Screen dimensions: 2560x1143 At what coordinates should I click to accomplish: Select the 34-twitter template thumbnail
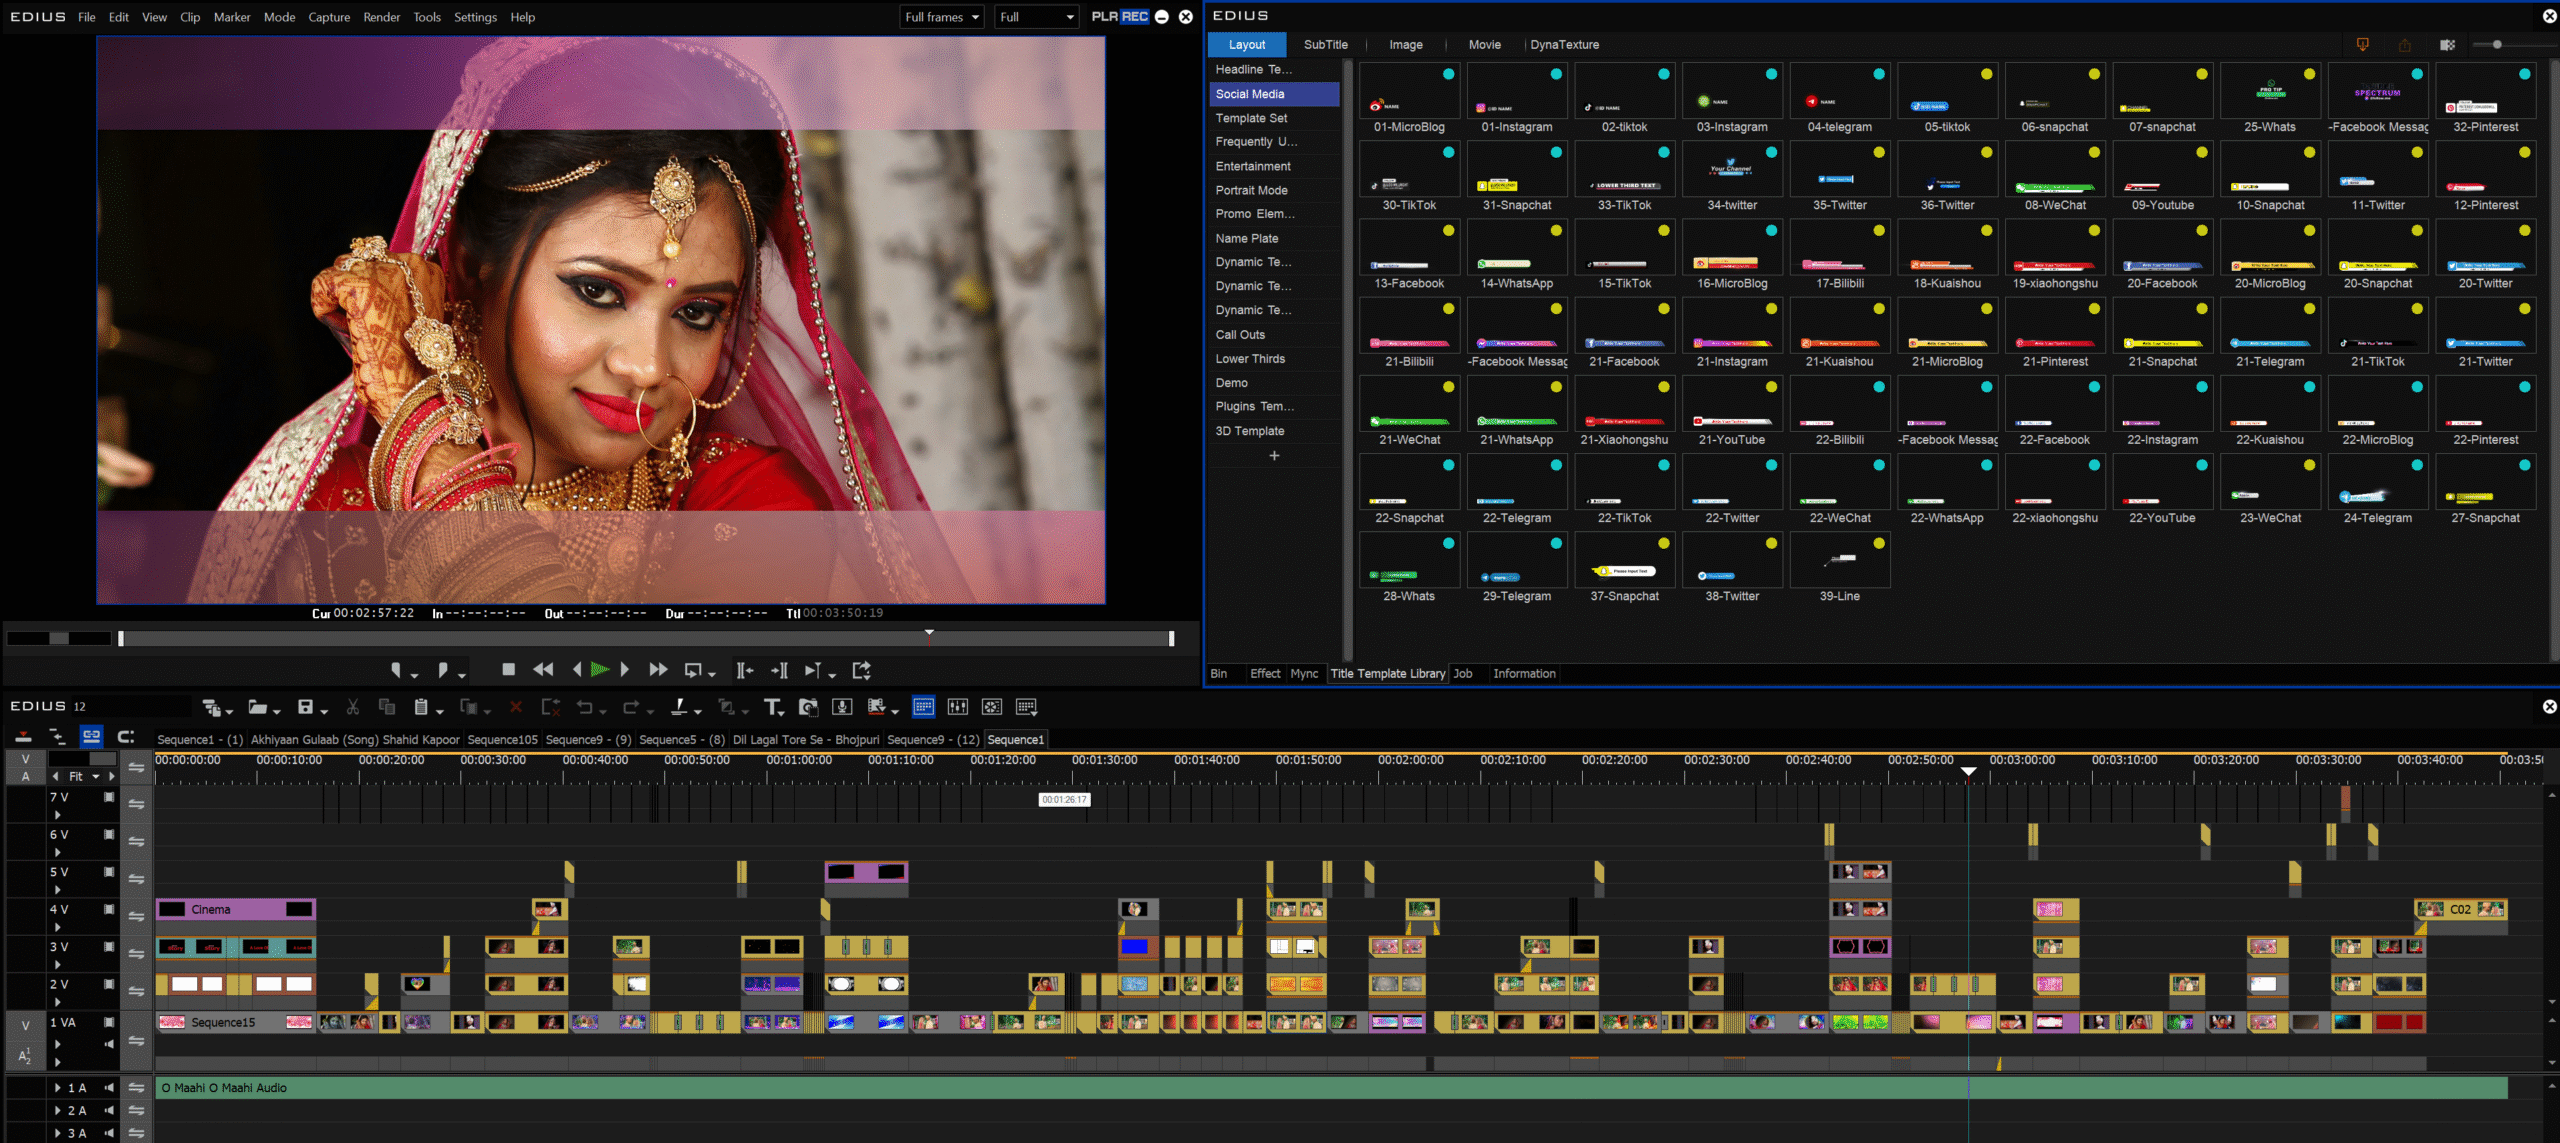(x=1731, y=170)
